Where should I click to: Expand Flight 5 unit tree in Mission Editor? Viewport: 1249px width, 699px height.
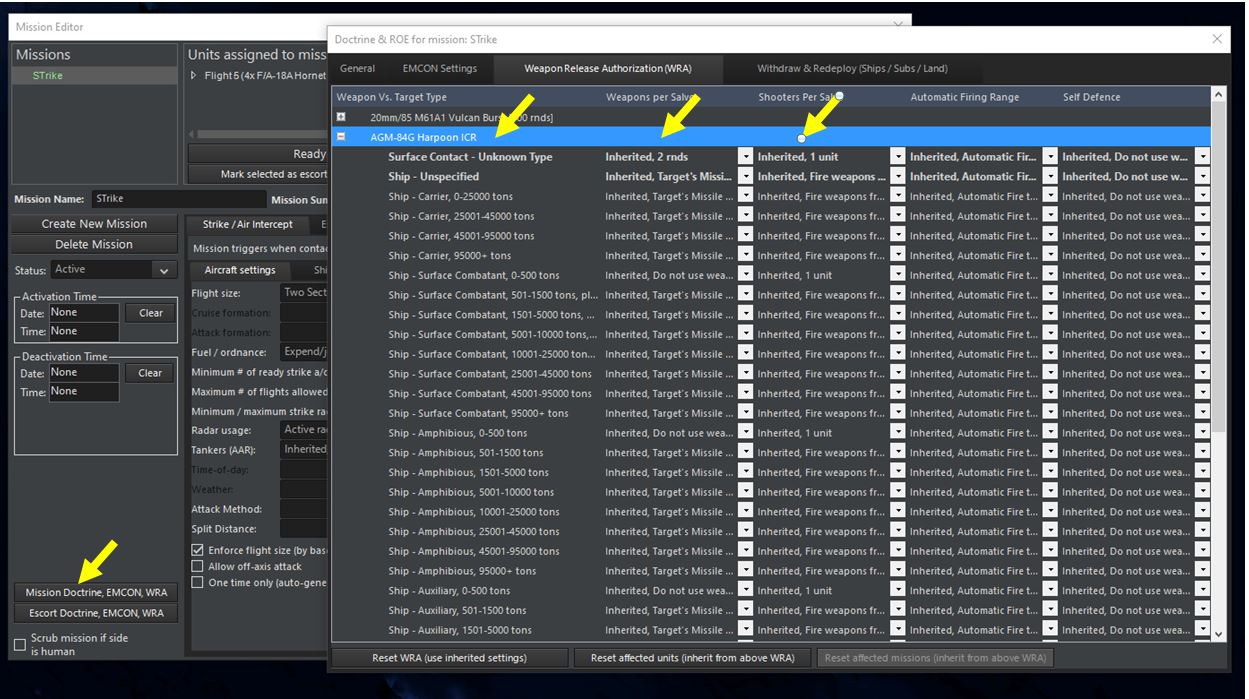[194, 76]
